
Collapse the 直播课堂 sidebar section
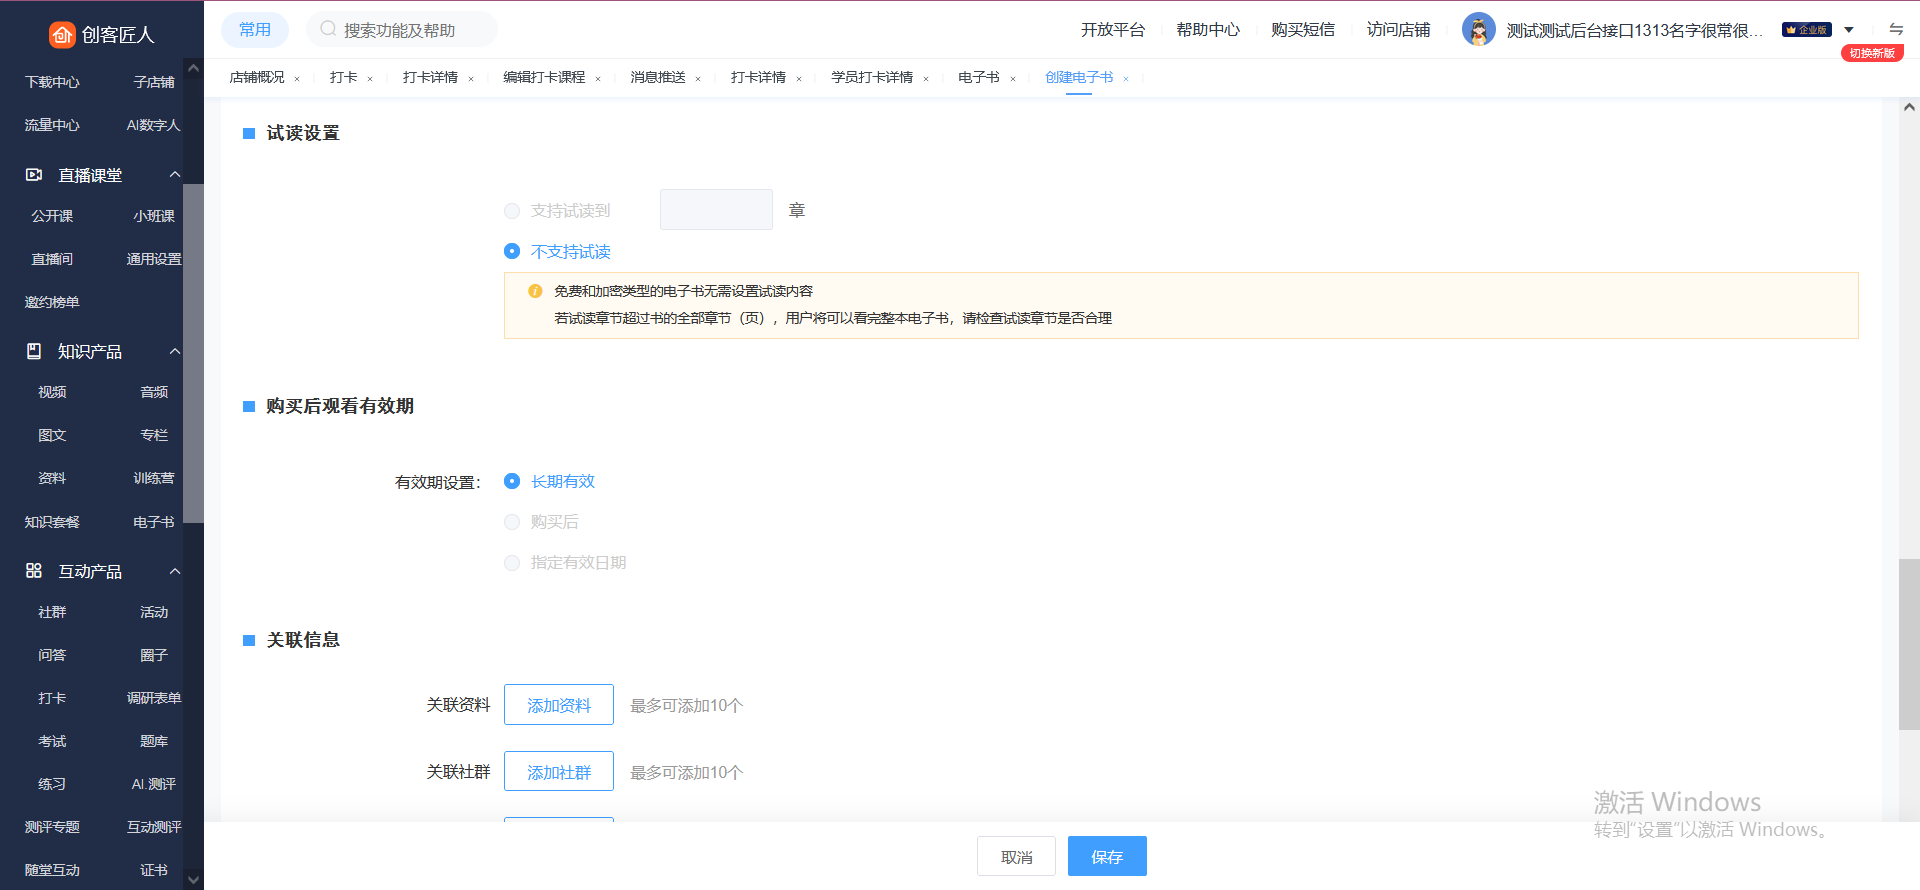[x=175, y=175]
